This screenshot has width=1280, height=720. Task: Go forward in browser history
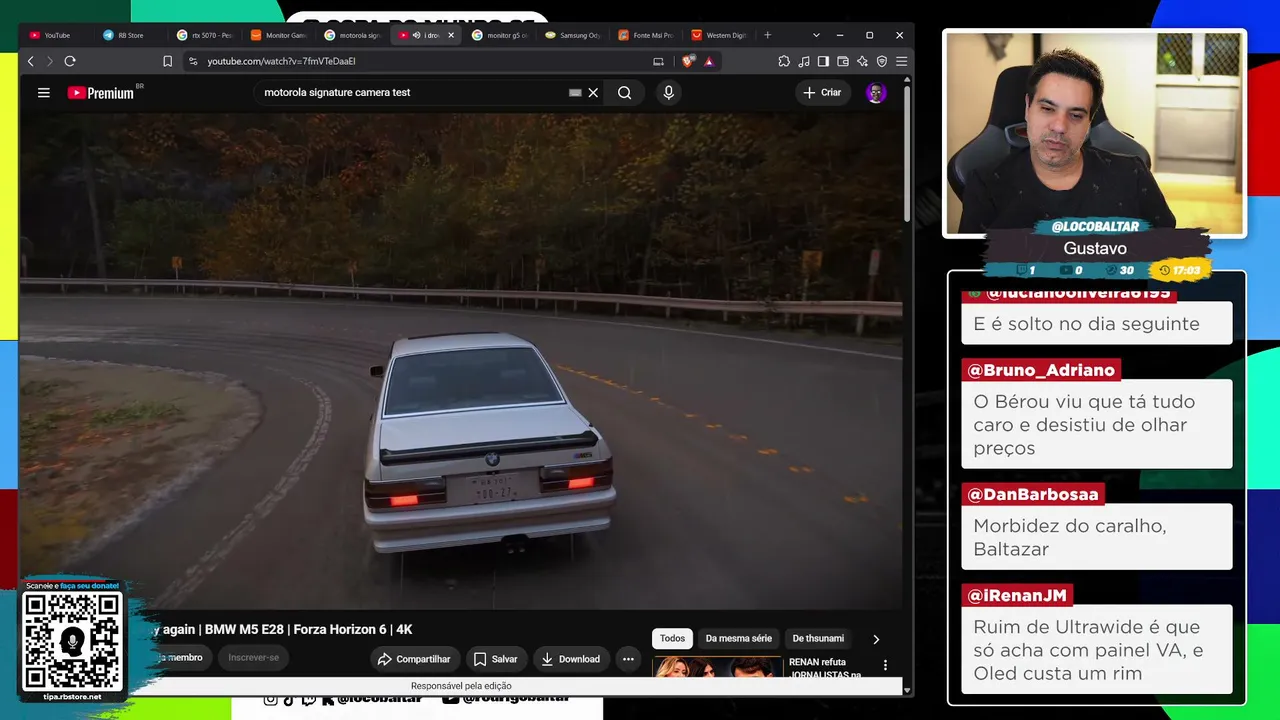click(49, 61)
